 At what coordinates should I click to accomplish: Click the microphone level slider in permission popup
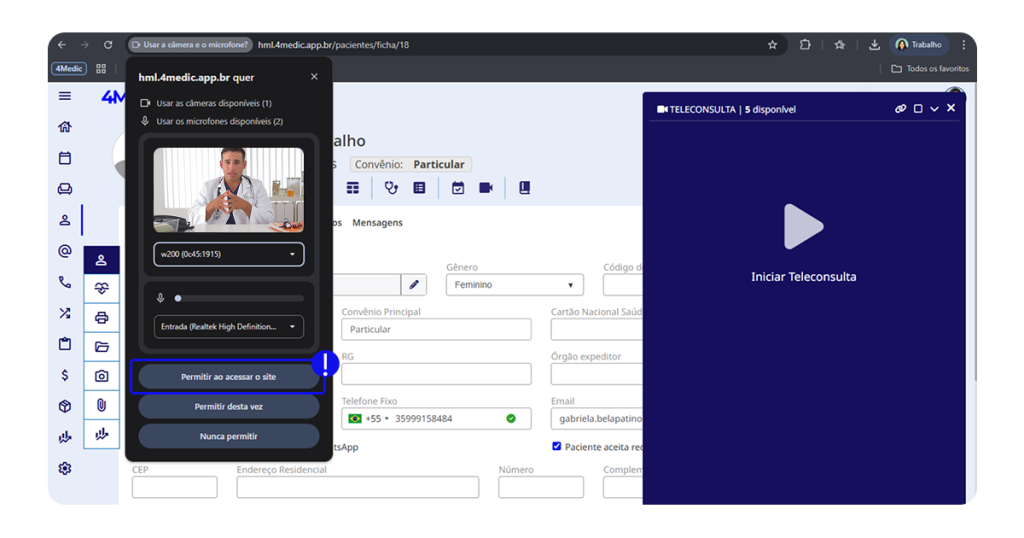point(240,298)
